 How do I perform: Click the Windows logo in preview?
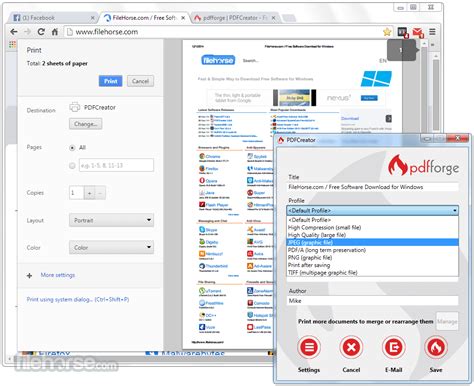[x=376, y=79]
